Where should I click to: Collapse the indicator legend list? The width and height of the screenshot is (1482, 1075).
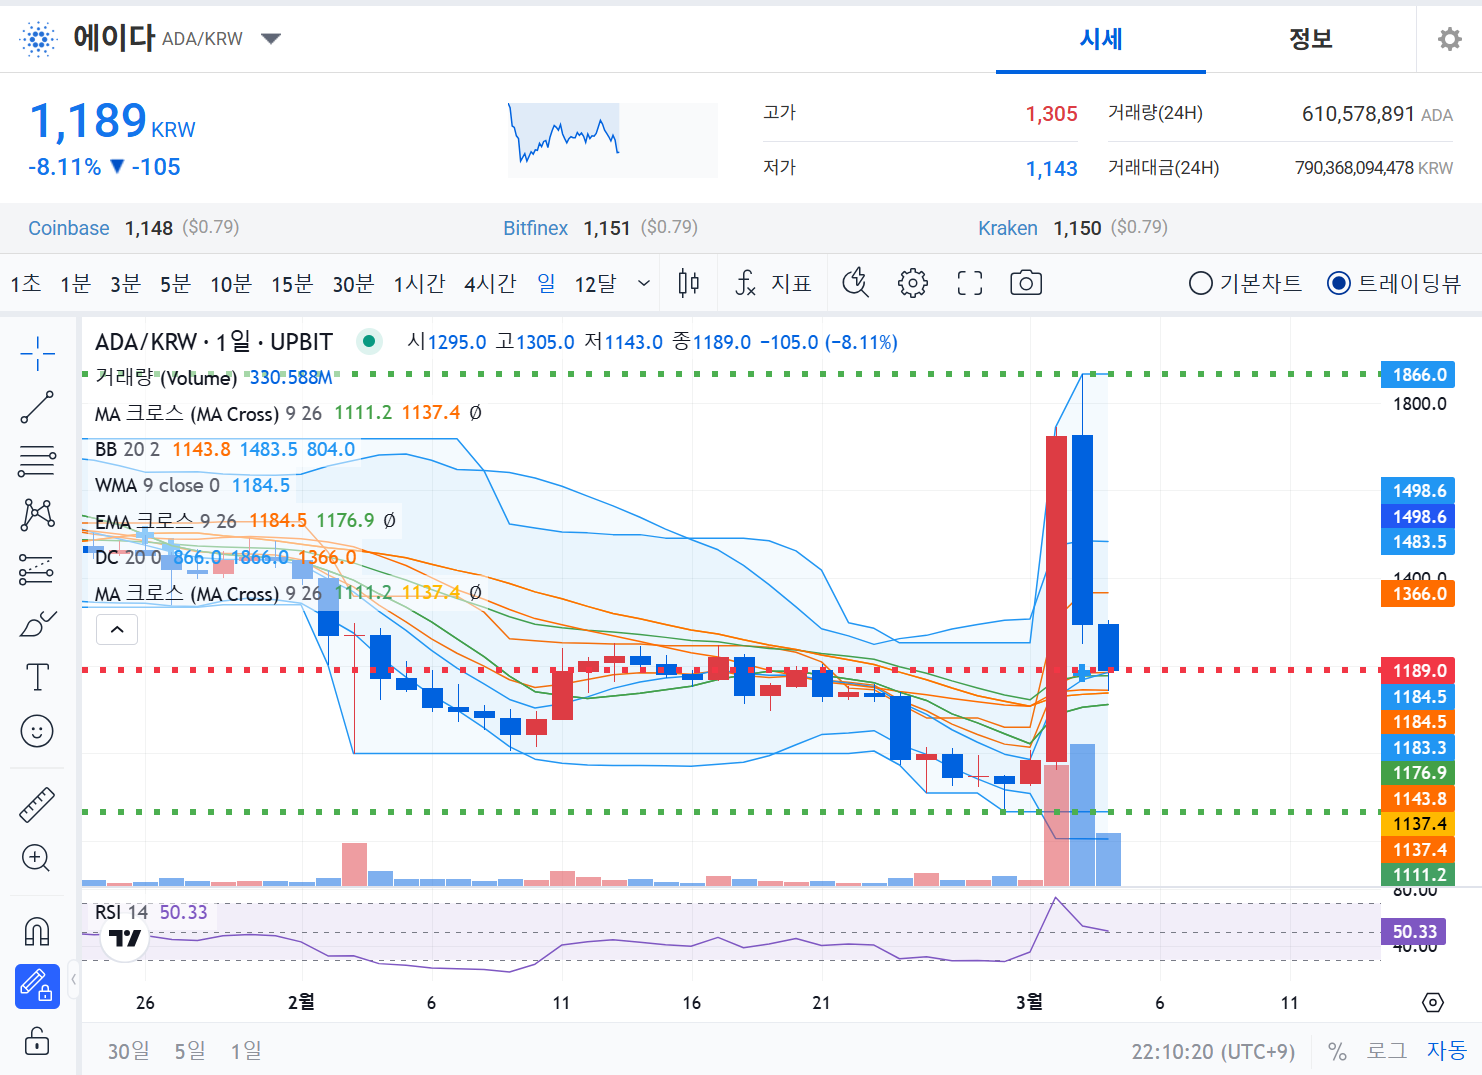point(117,629)
